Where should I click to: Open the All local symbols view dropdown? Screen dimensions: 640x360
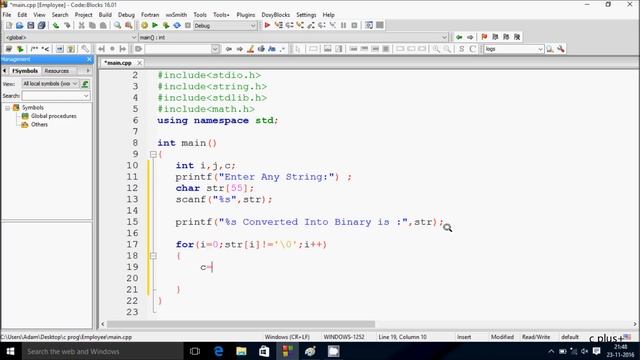75,84
